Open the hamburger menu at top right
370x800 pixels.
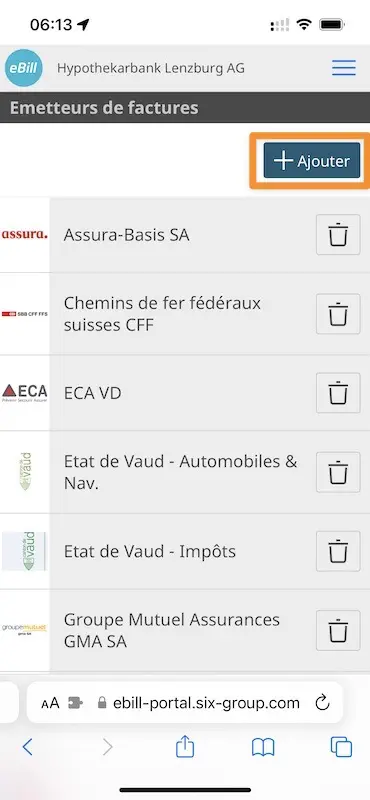pos(343,68)
